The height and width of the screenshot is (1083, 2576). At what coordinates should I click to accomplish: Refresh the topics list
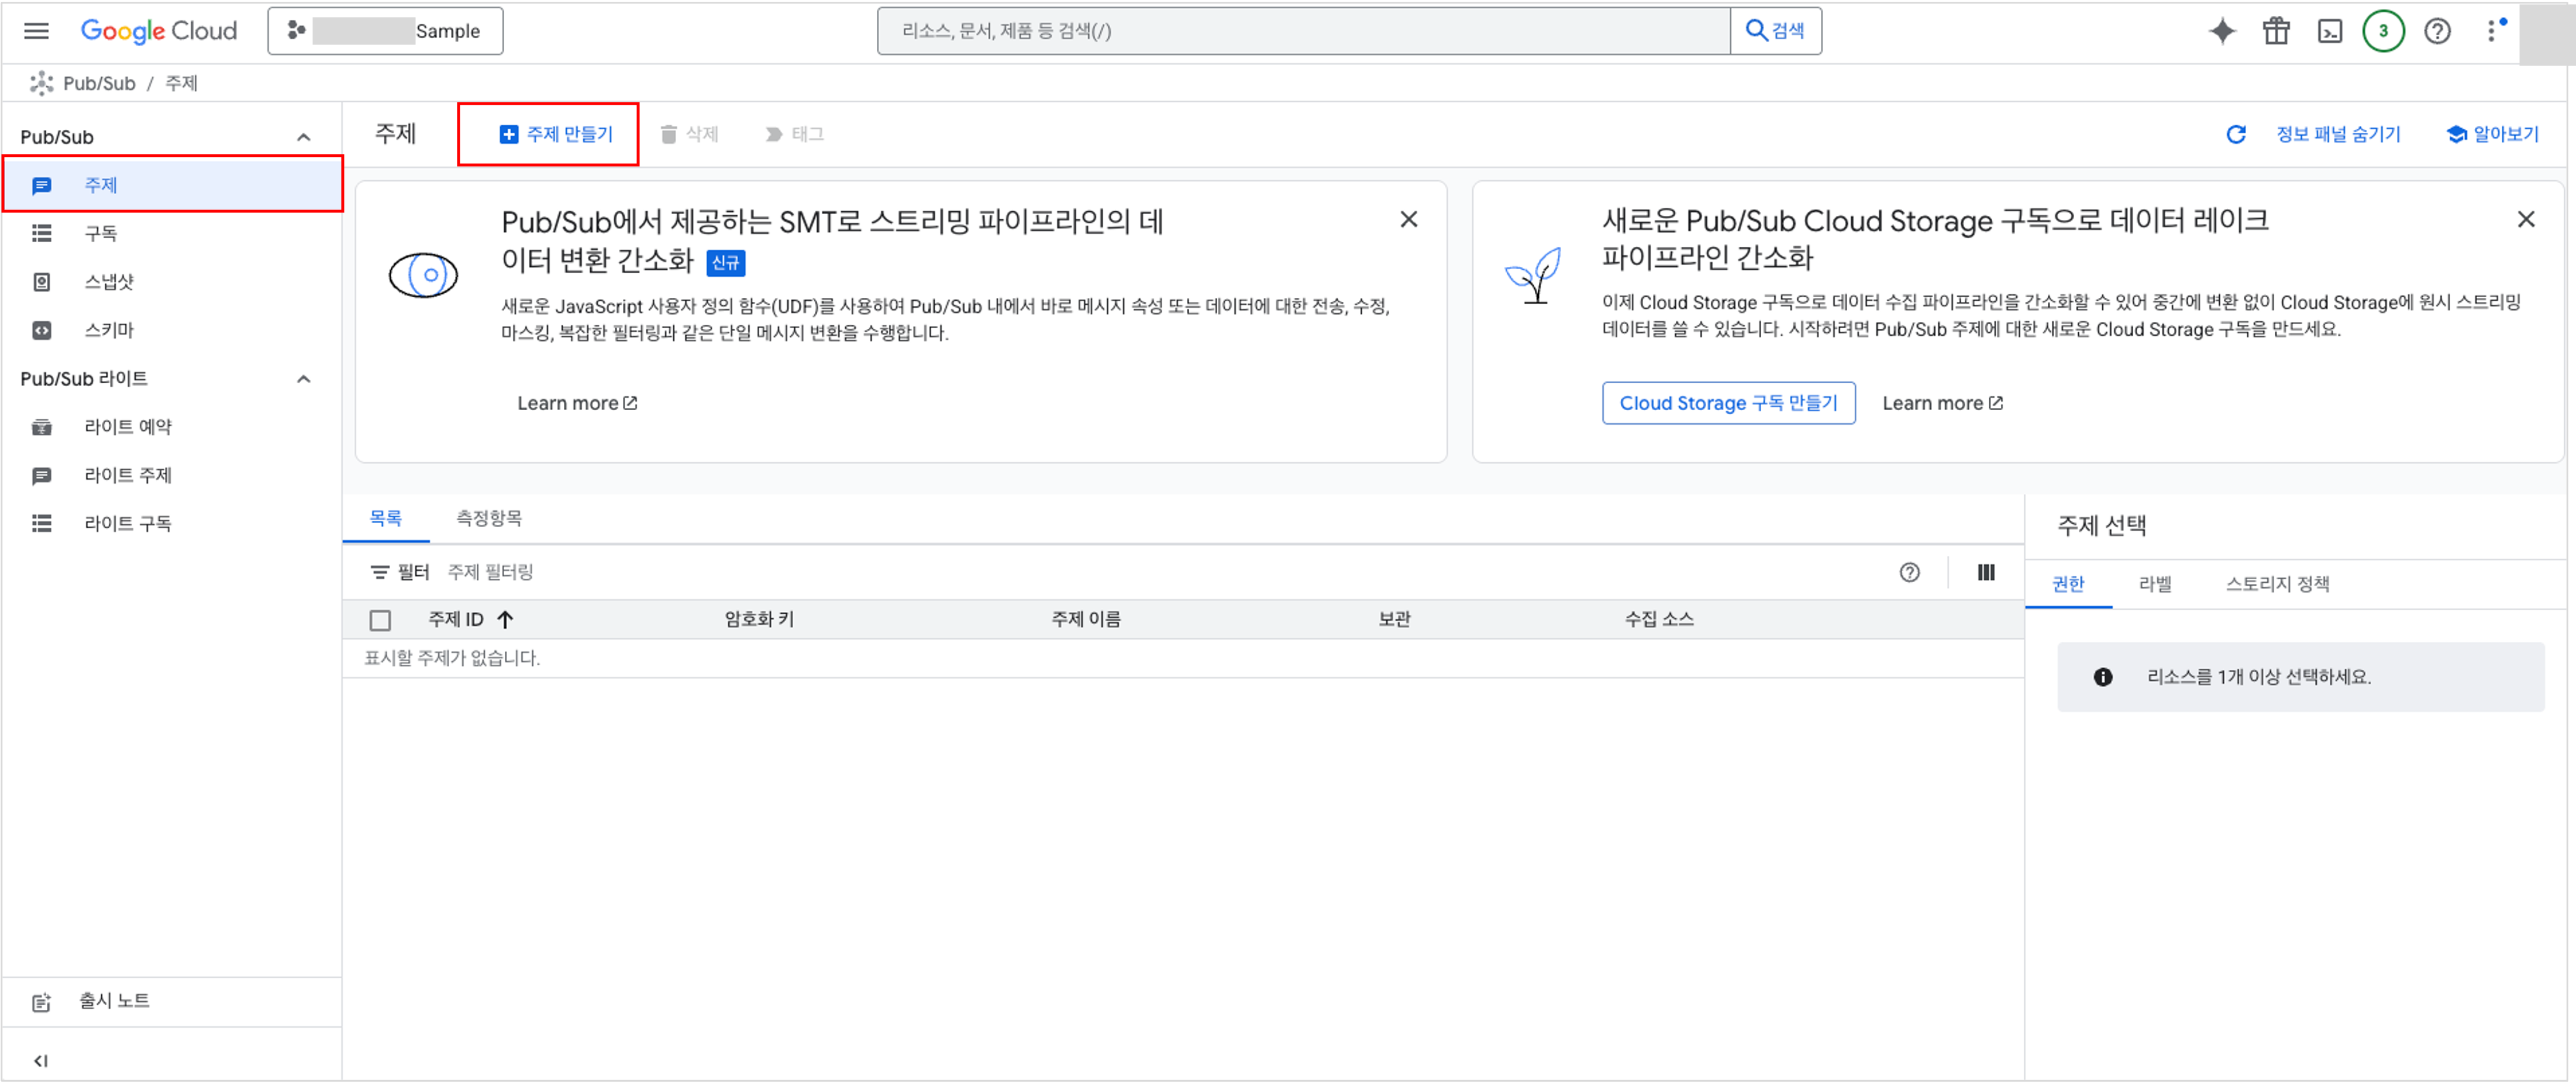point(2237,133)
